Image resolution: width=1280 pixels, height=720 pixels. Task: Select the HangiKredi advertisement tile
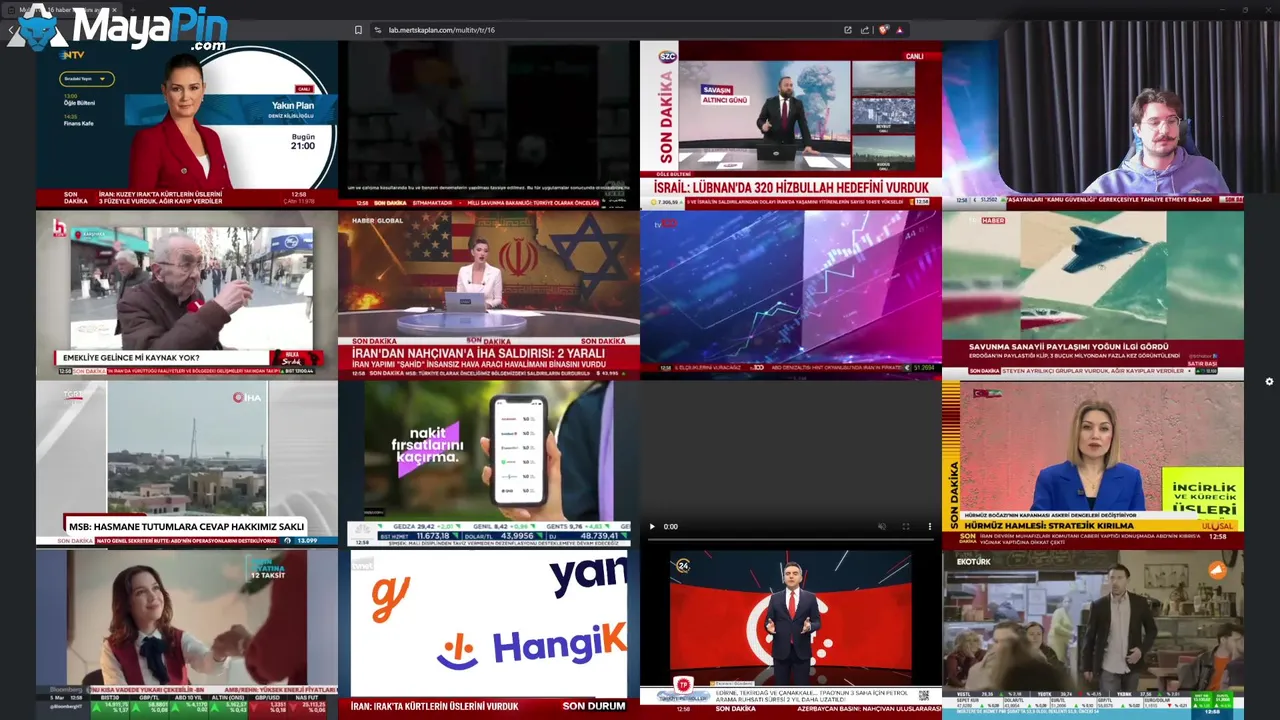pos(489,634)
